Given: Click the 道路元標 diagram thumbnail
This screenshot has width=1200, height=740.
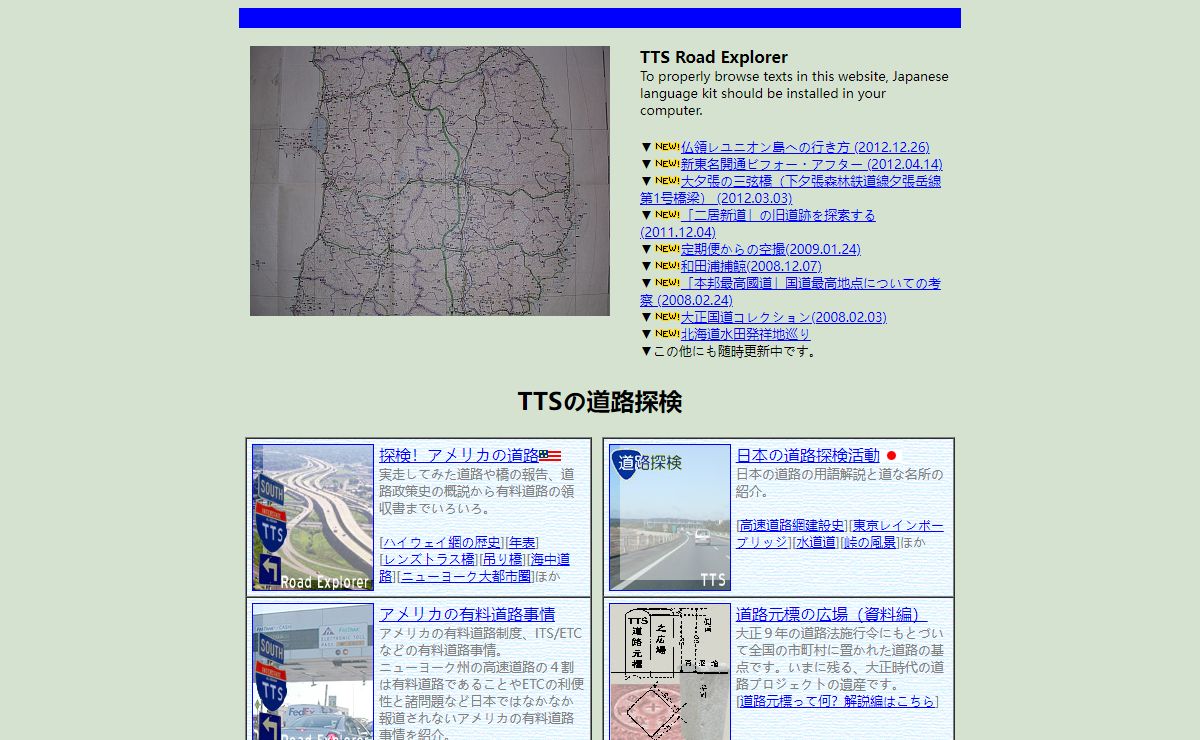Looking at the screenshot, I should pos(670,671).
